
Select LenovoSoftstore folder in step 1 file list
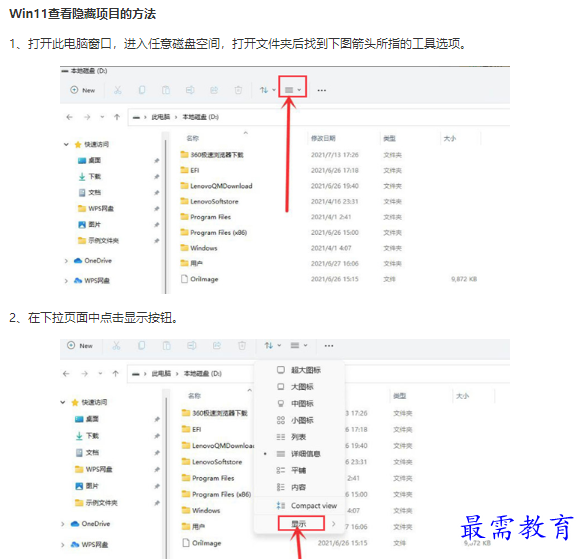tap(209, 202)
